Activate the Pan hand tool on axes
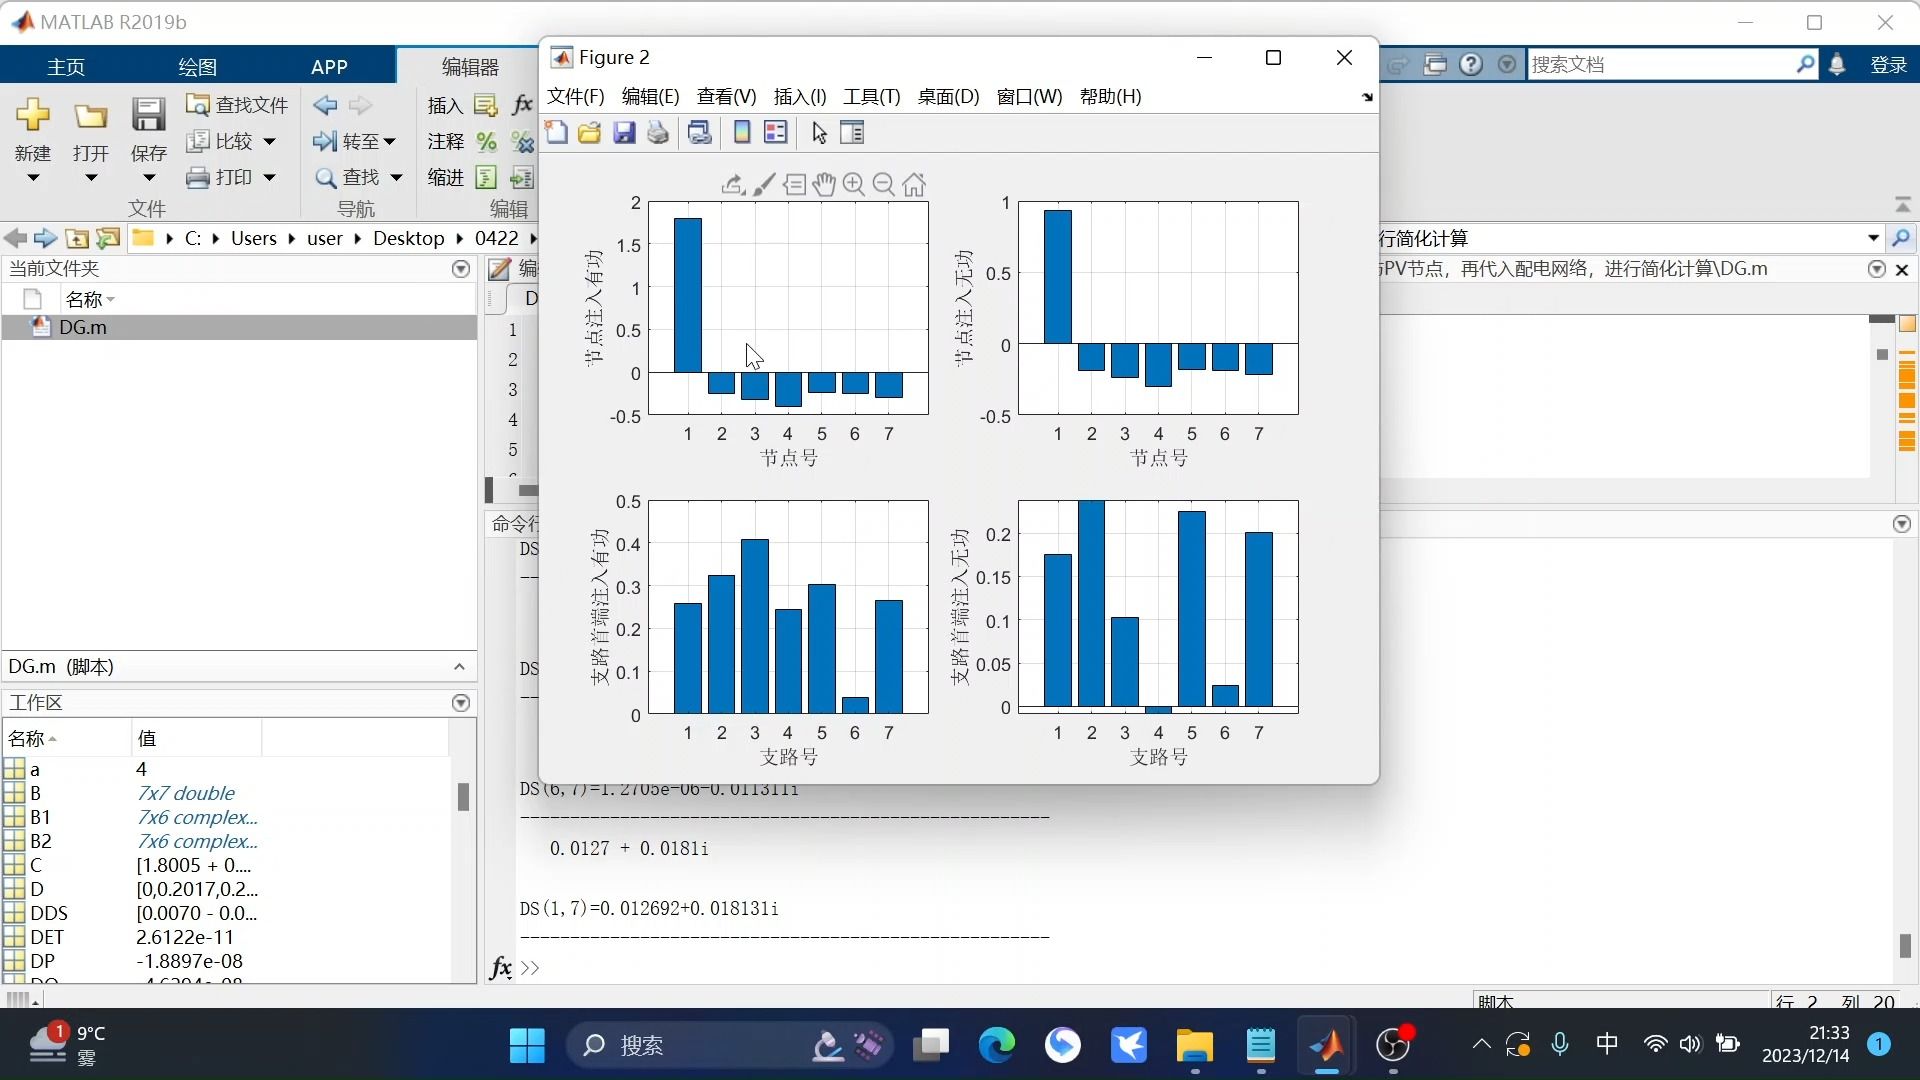 [x=824, y=184]
